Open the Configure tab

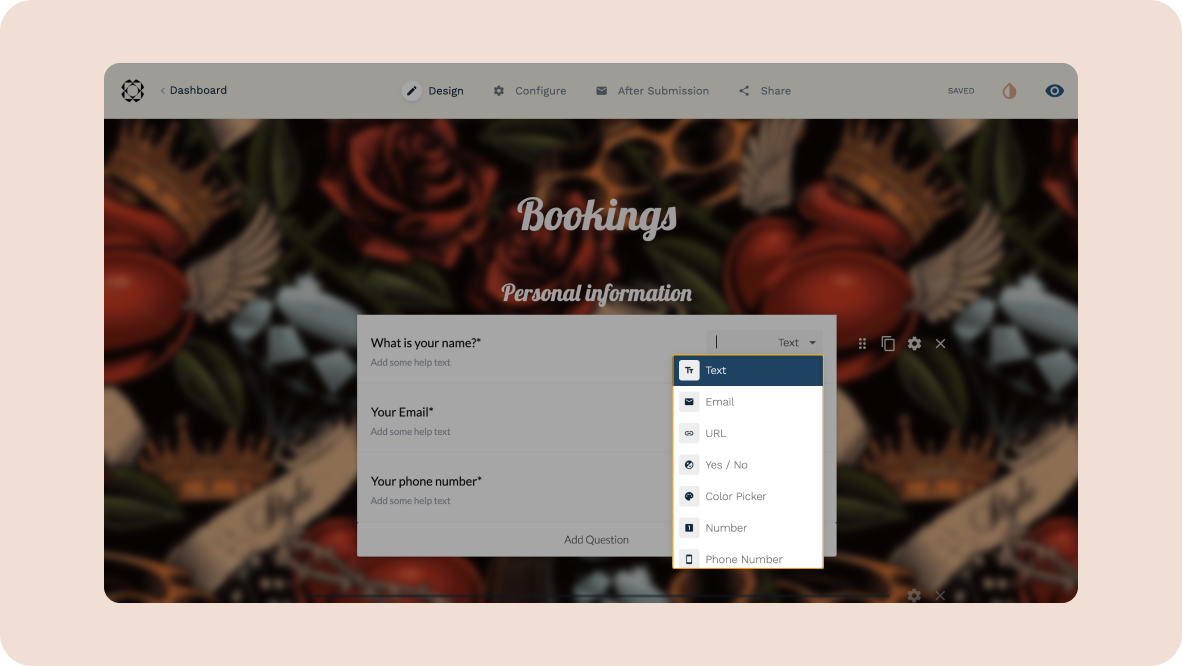click(x=530, y=91)
